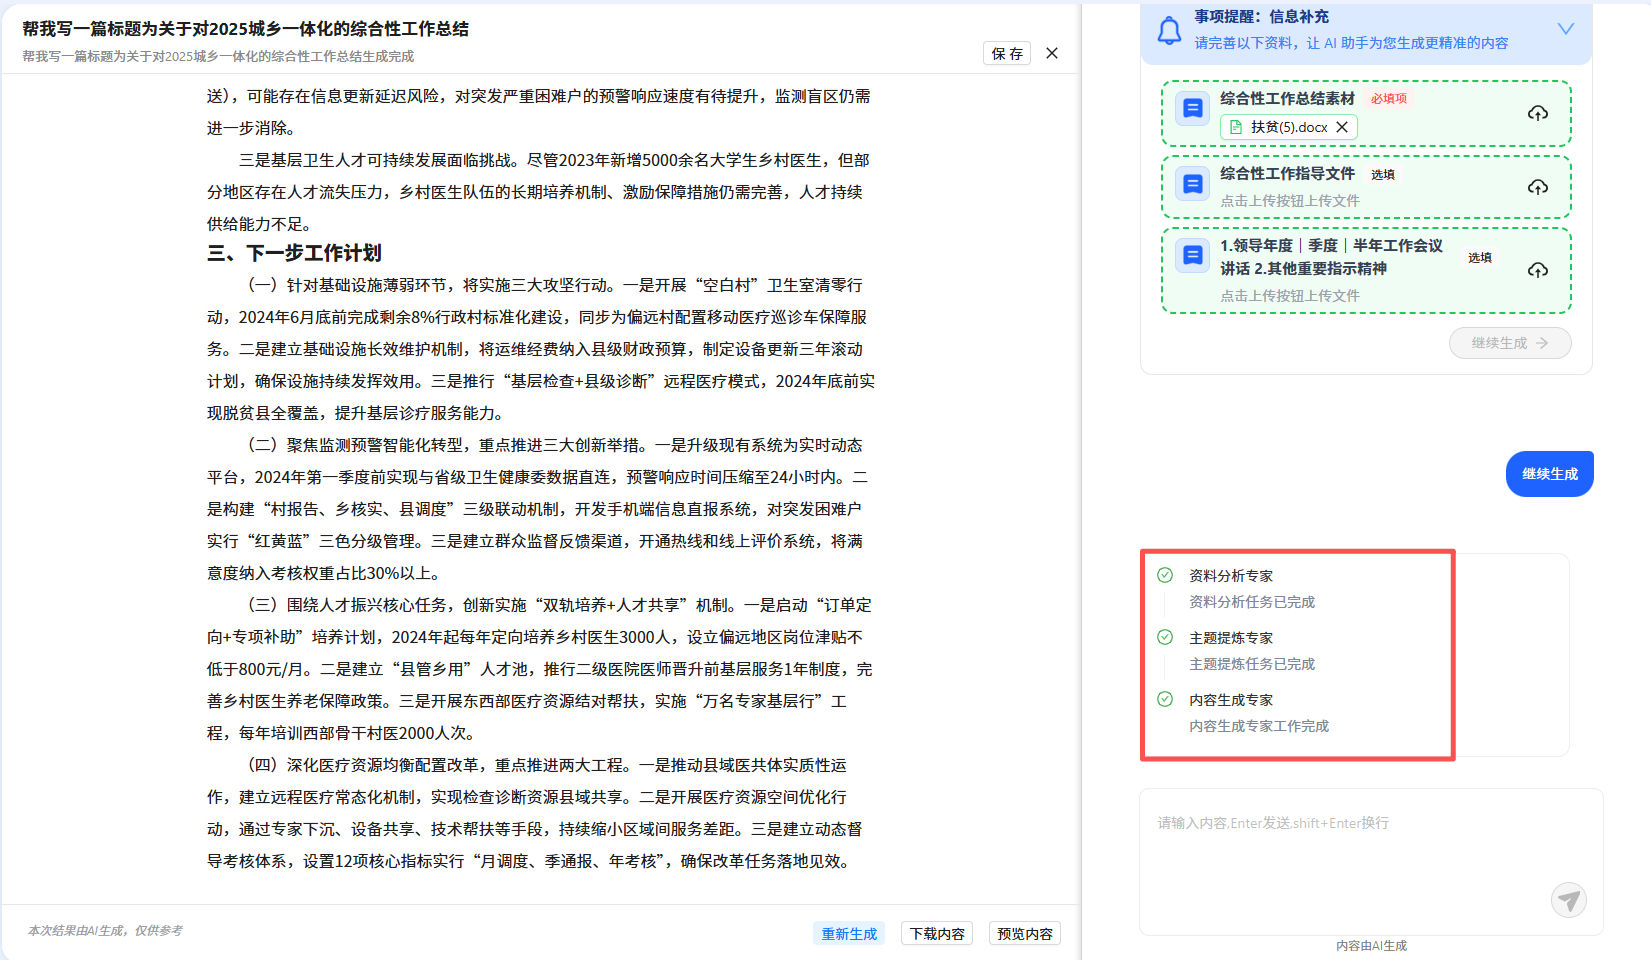Click the 综合性工作总结素材 document icon
The height and width of the screenshot is (960, 1651).
pyautogui.click(x=1192, y=108)
